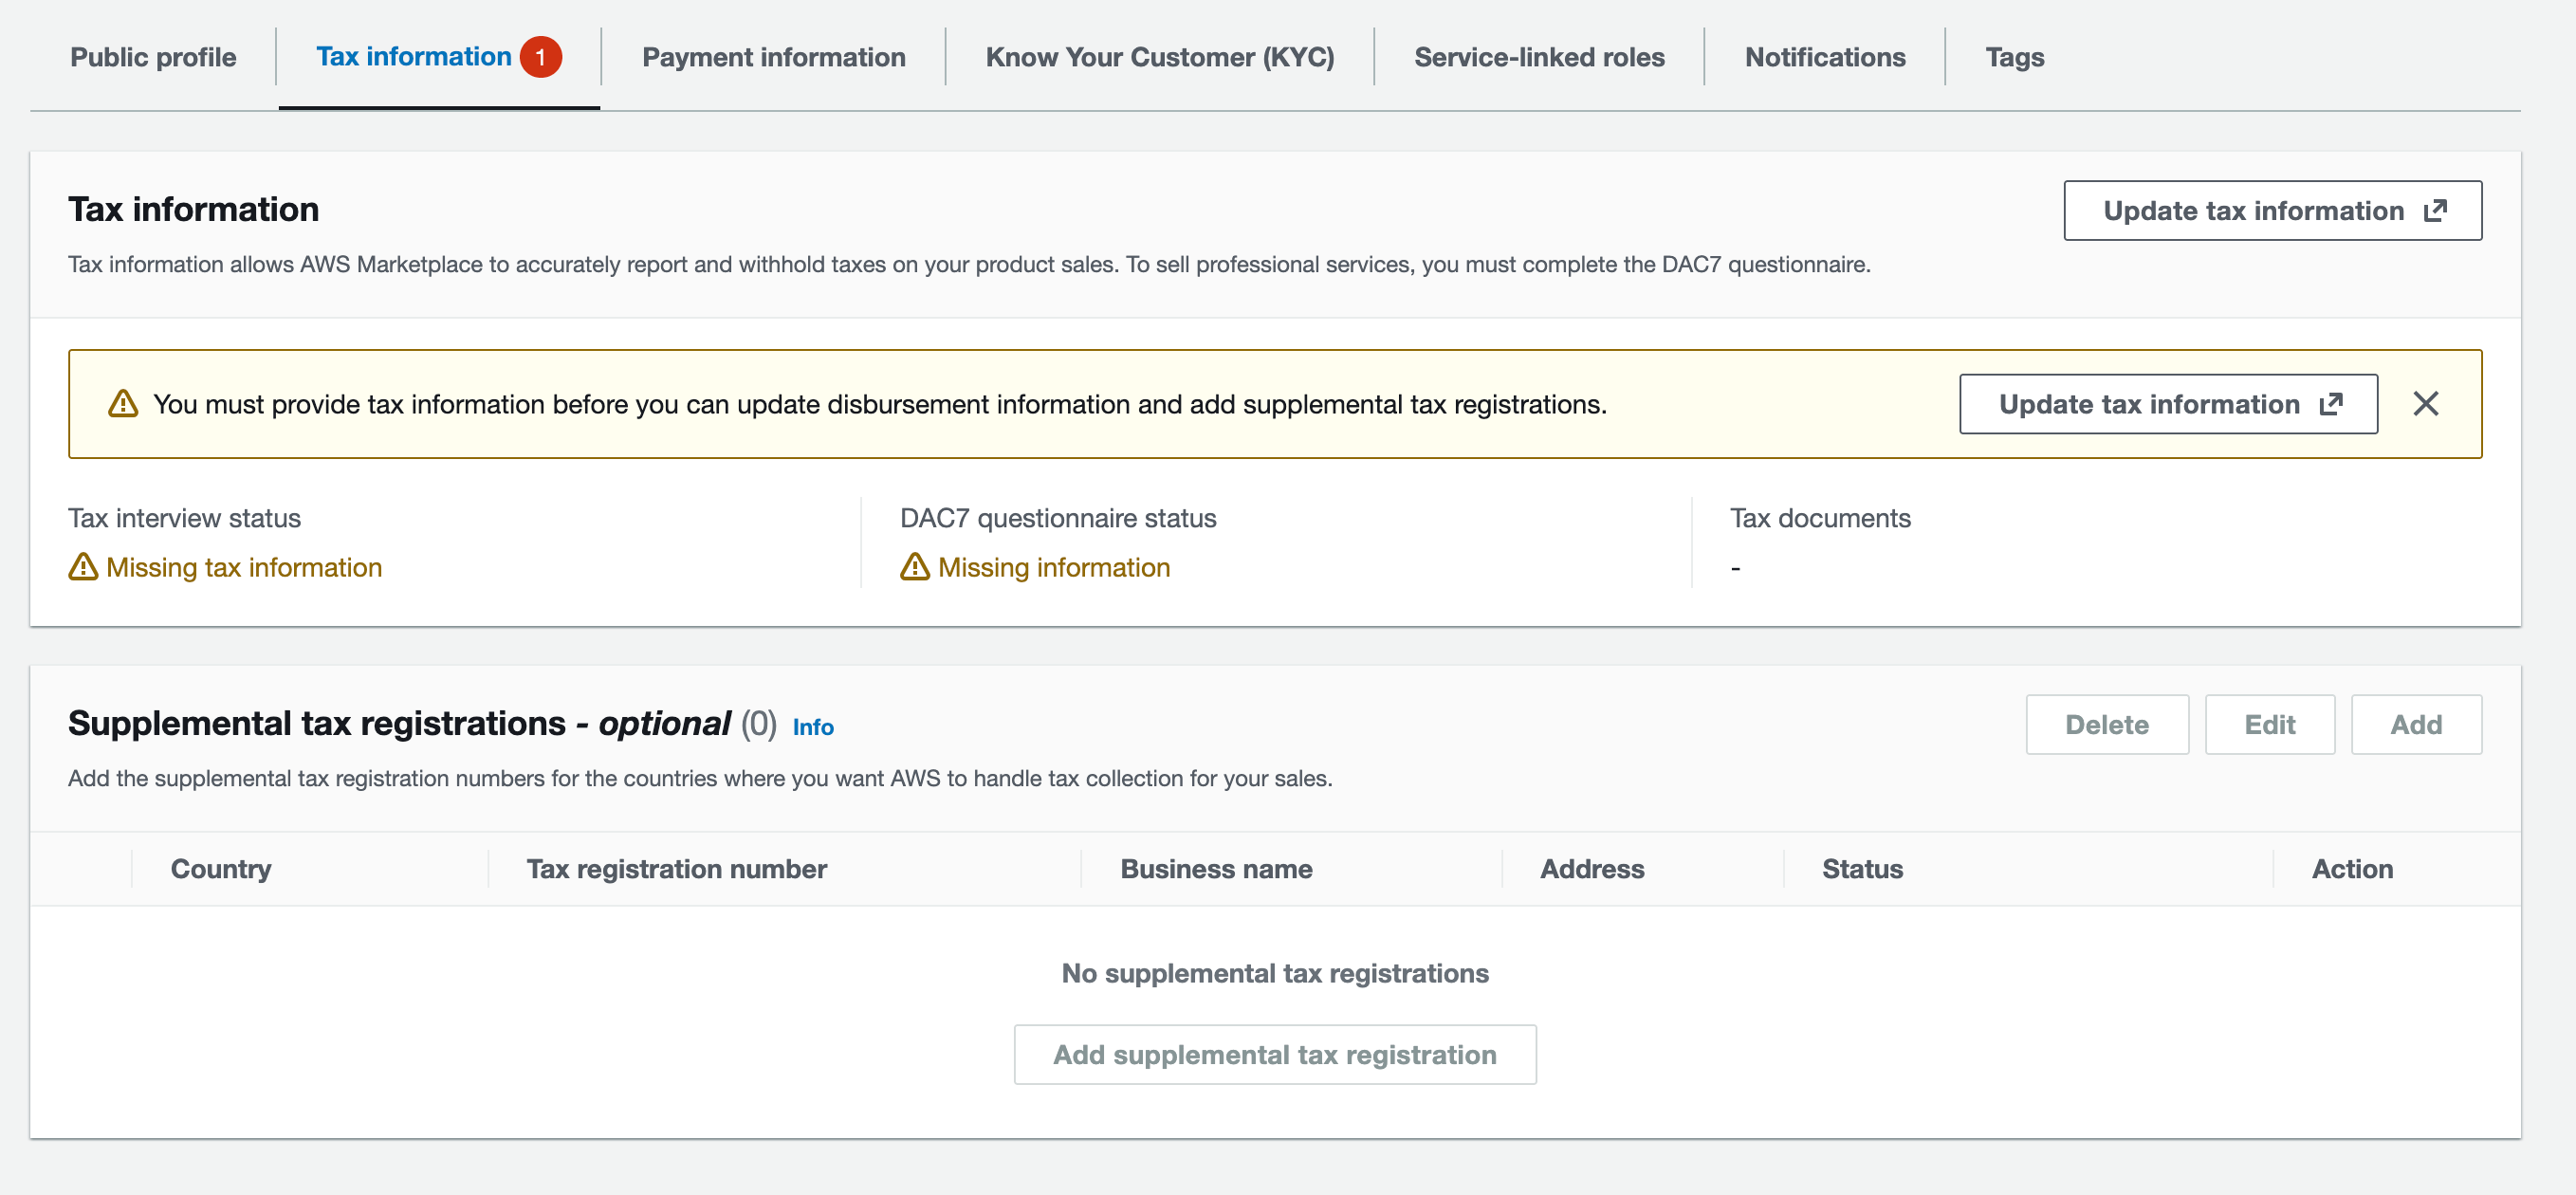Viewport: 2576px width, 1195px height.
Task: Click the Business name column header
Action: click(x=1216, y=869)
